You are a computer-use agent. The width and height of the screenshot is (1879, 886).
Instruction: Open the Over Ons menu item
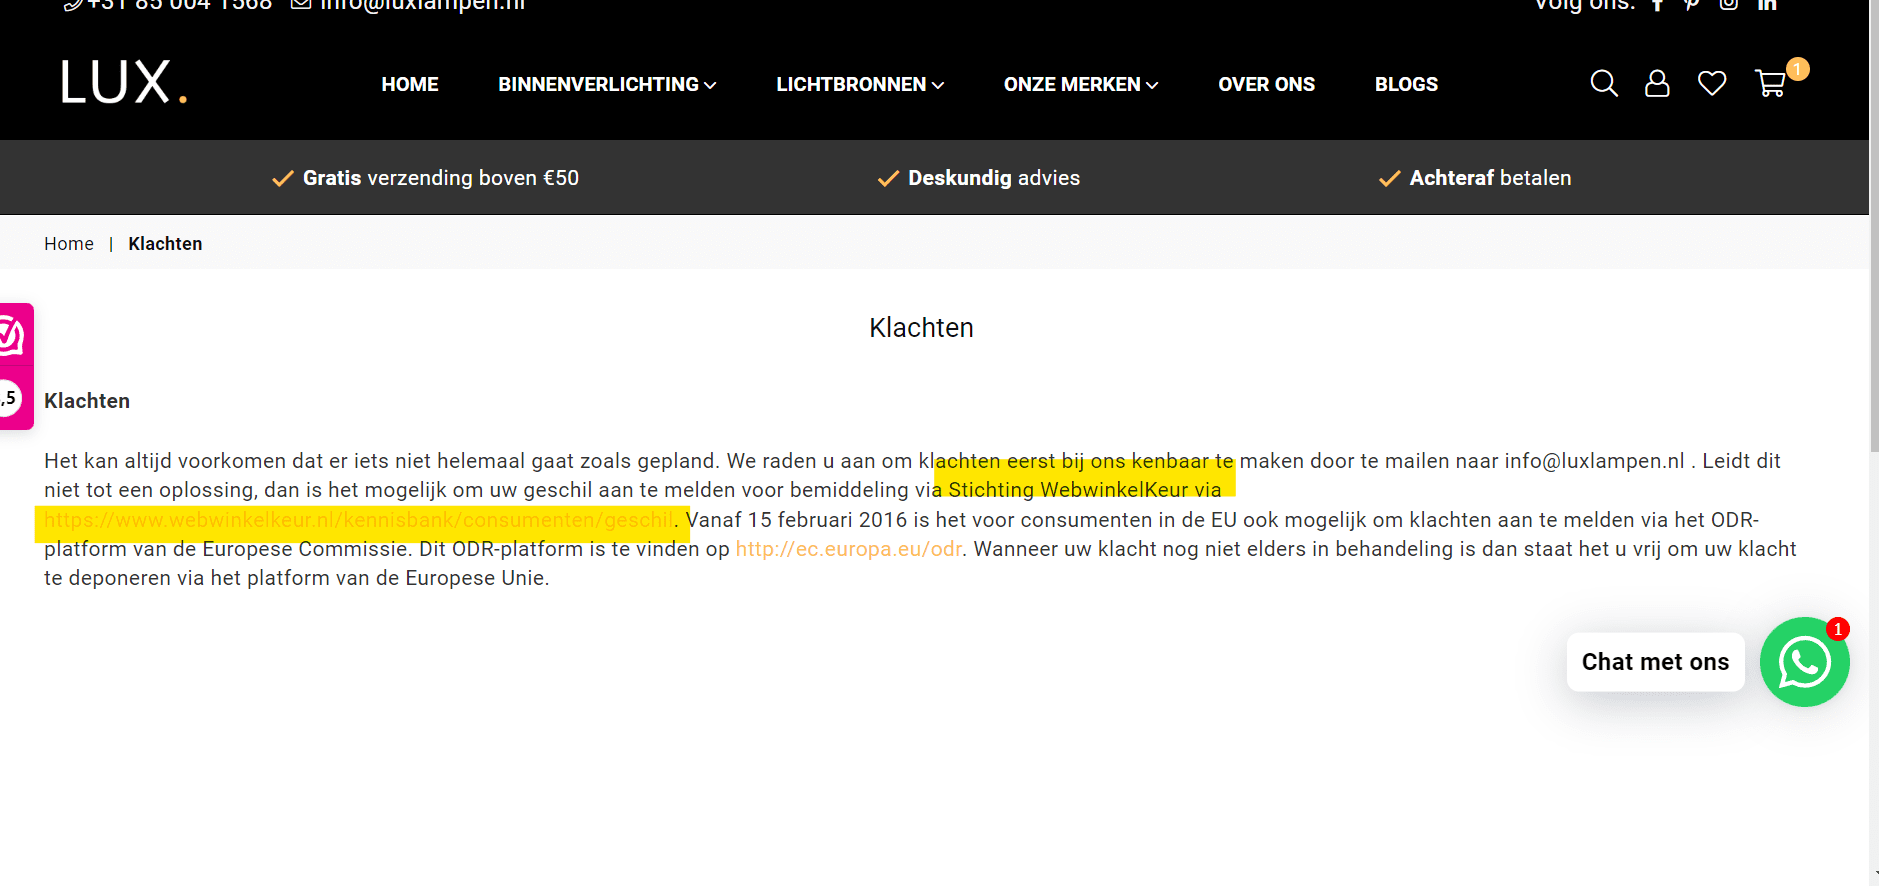pyautogui.click(x=1266, y=85)
